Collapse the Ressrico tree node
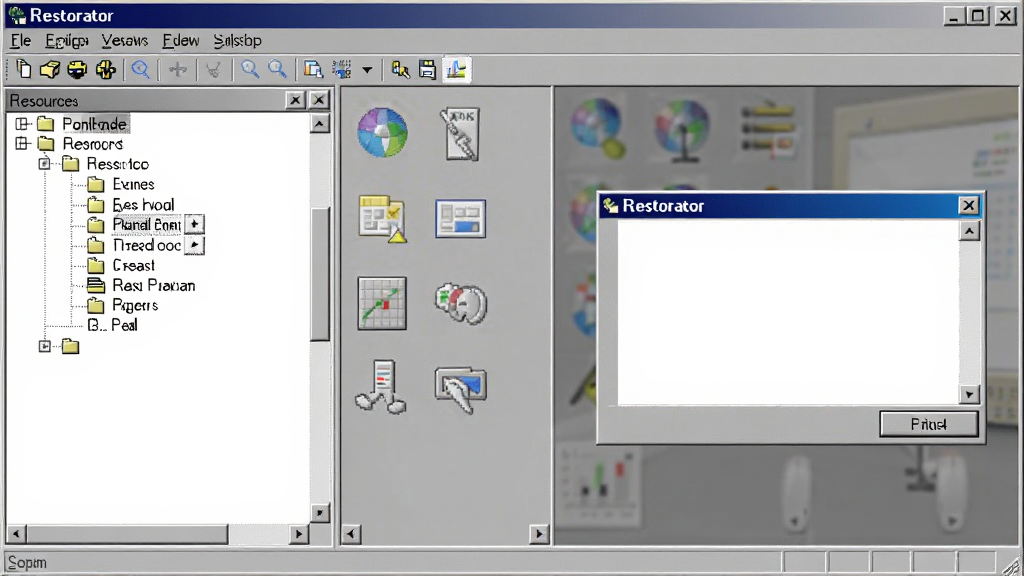The image size is (1024, 576). click(44, 163)
